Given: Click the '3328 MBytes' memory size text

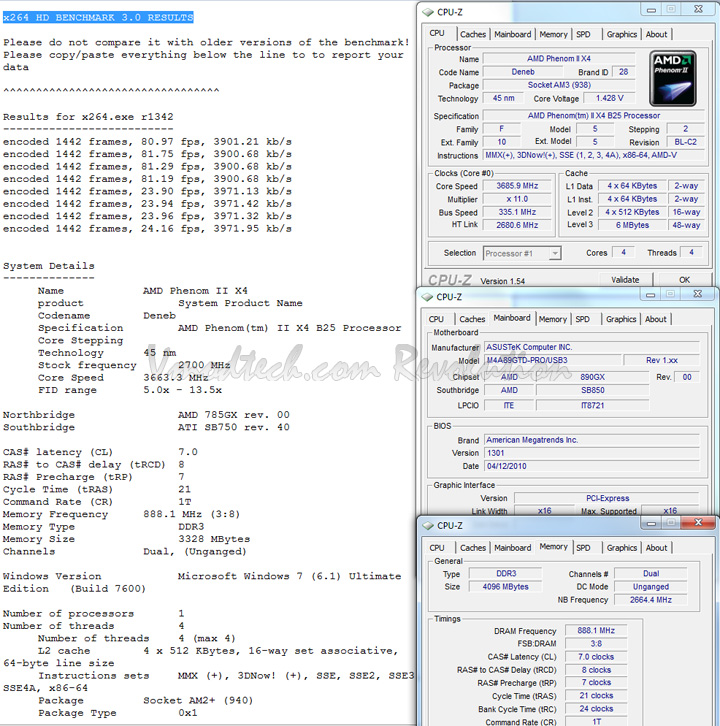Looking at the screenshot, I should tap(214, 539).
